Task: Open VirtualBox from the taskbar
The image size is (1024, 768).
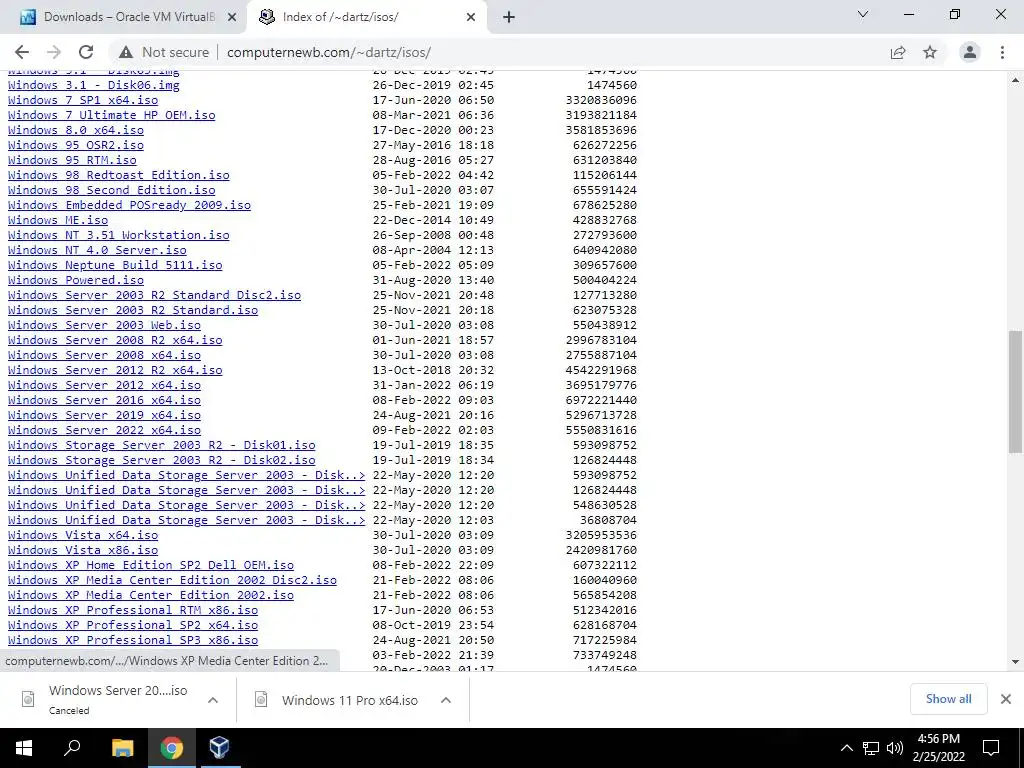Action: pos(219,748)
